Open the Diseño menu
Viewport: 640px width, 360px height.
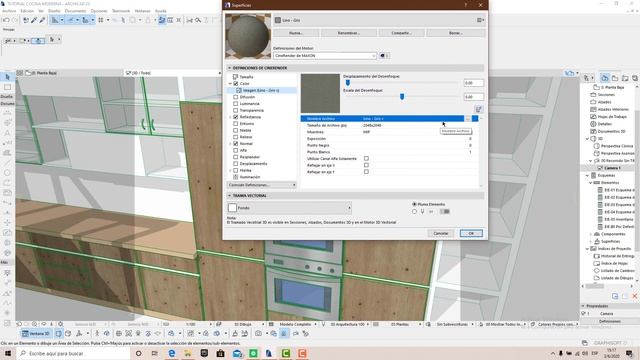(54, 11)
